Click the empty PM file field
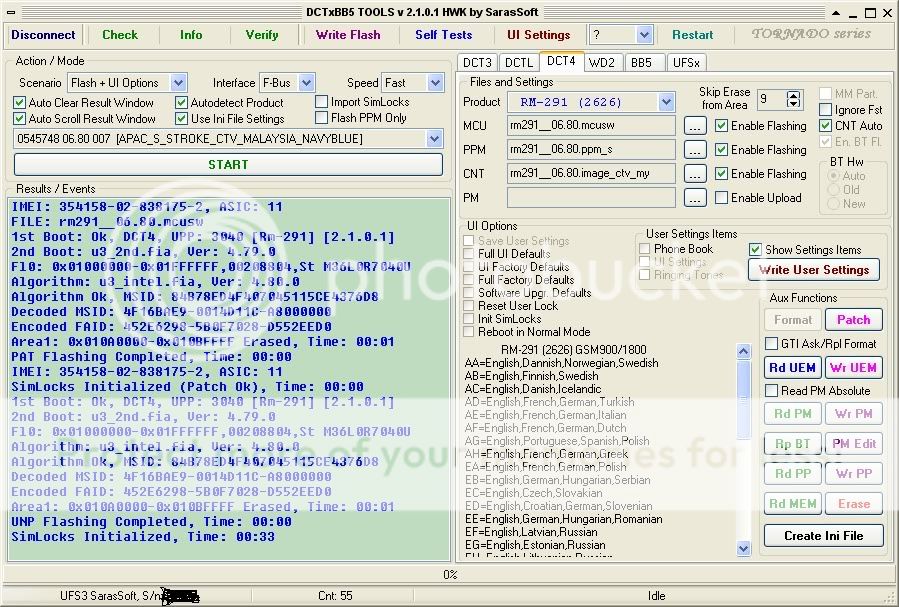This screenshot has height=607, width=899. click(x=591, y=198)
